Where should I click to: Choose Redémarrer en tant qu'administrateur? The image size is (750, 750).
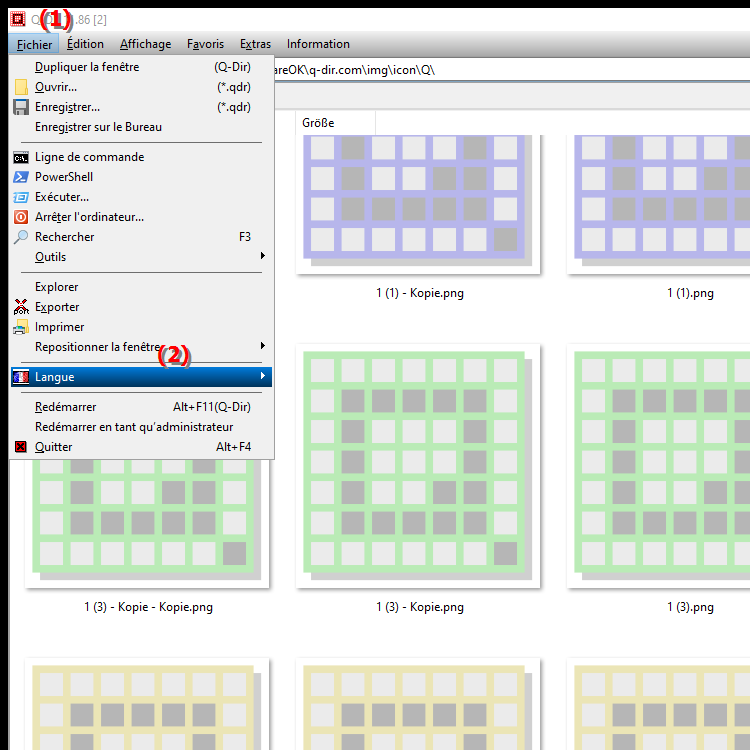[142, 427]
